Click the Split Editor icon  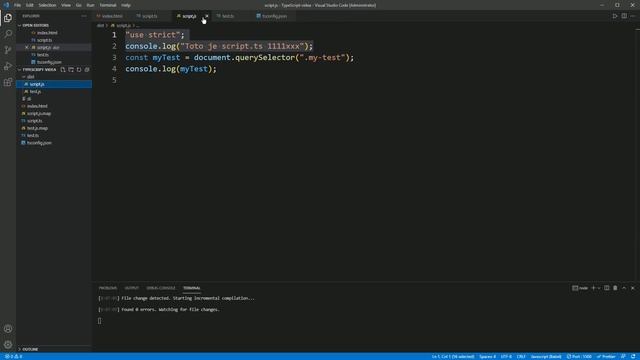click(624, 16)
